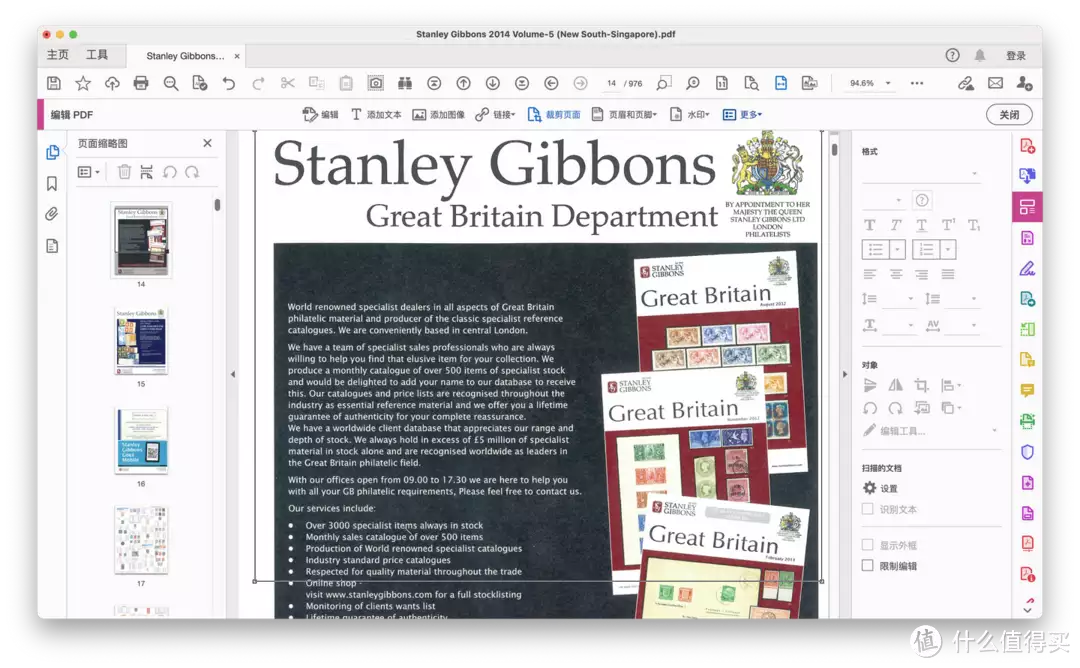Jump to the last page icon
This screenshot has width=1080, height=668.
(x=522, y=83)
